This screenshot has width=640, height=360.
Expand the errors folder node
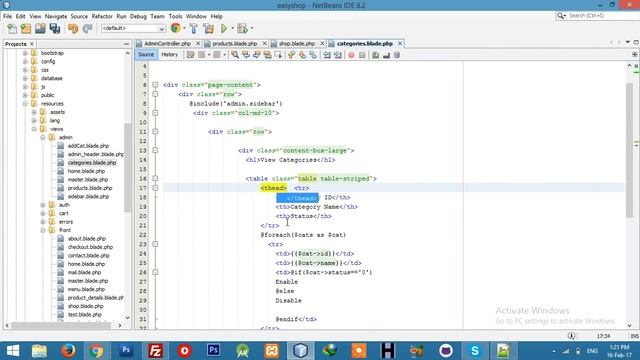(x=42, y=222)
